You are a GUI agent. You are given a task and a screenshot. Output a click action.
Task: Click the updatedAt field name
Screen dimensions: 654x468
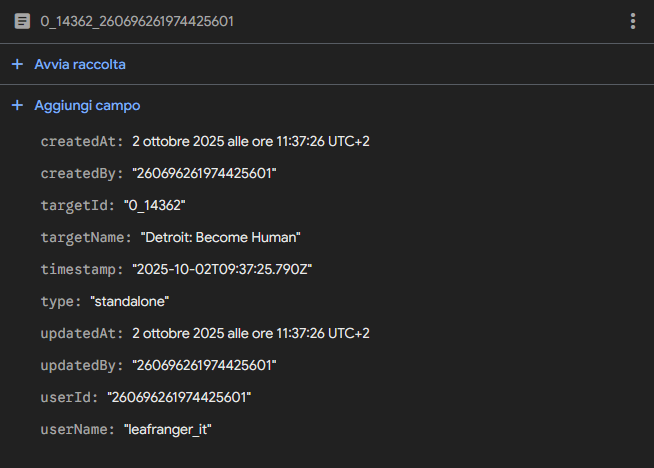pyautogui.click(x=82, y=334)
